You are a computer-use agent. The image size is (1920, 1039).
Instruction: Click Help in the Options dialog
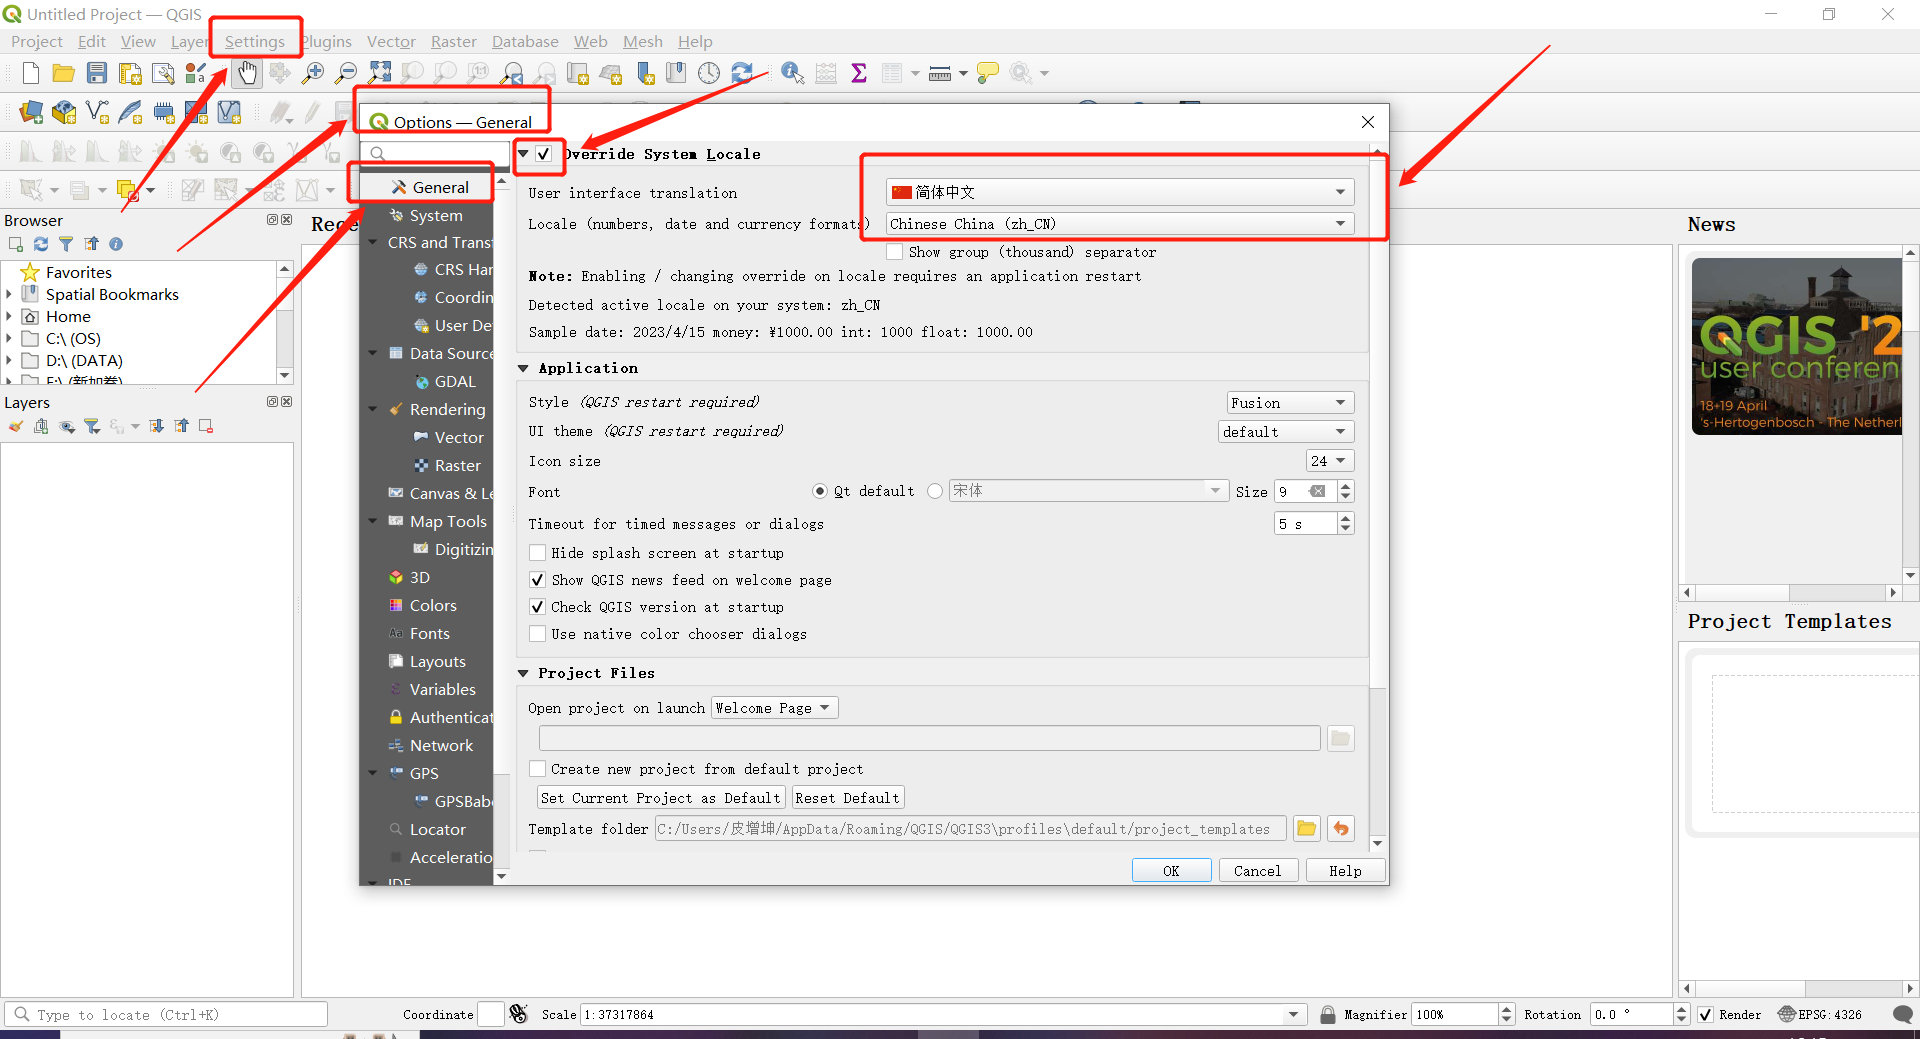1345,871
